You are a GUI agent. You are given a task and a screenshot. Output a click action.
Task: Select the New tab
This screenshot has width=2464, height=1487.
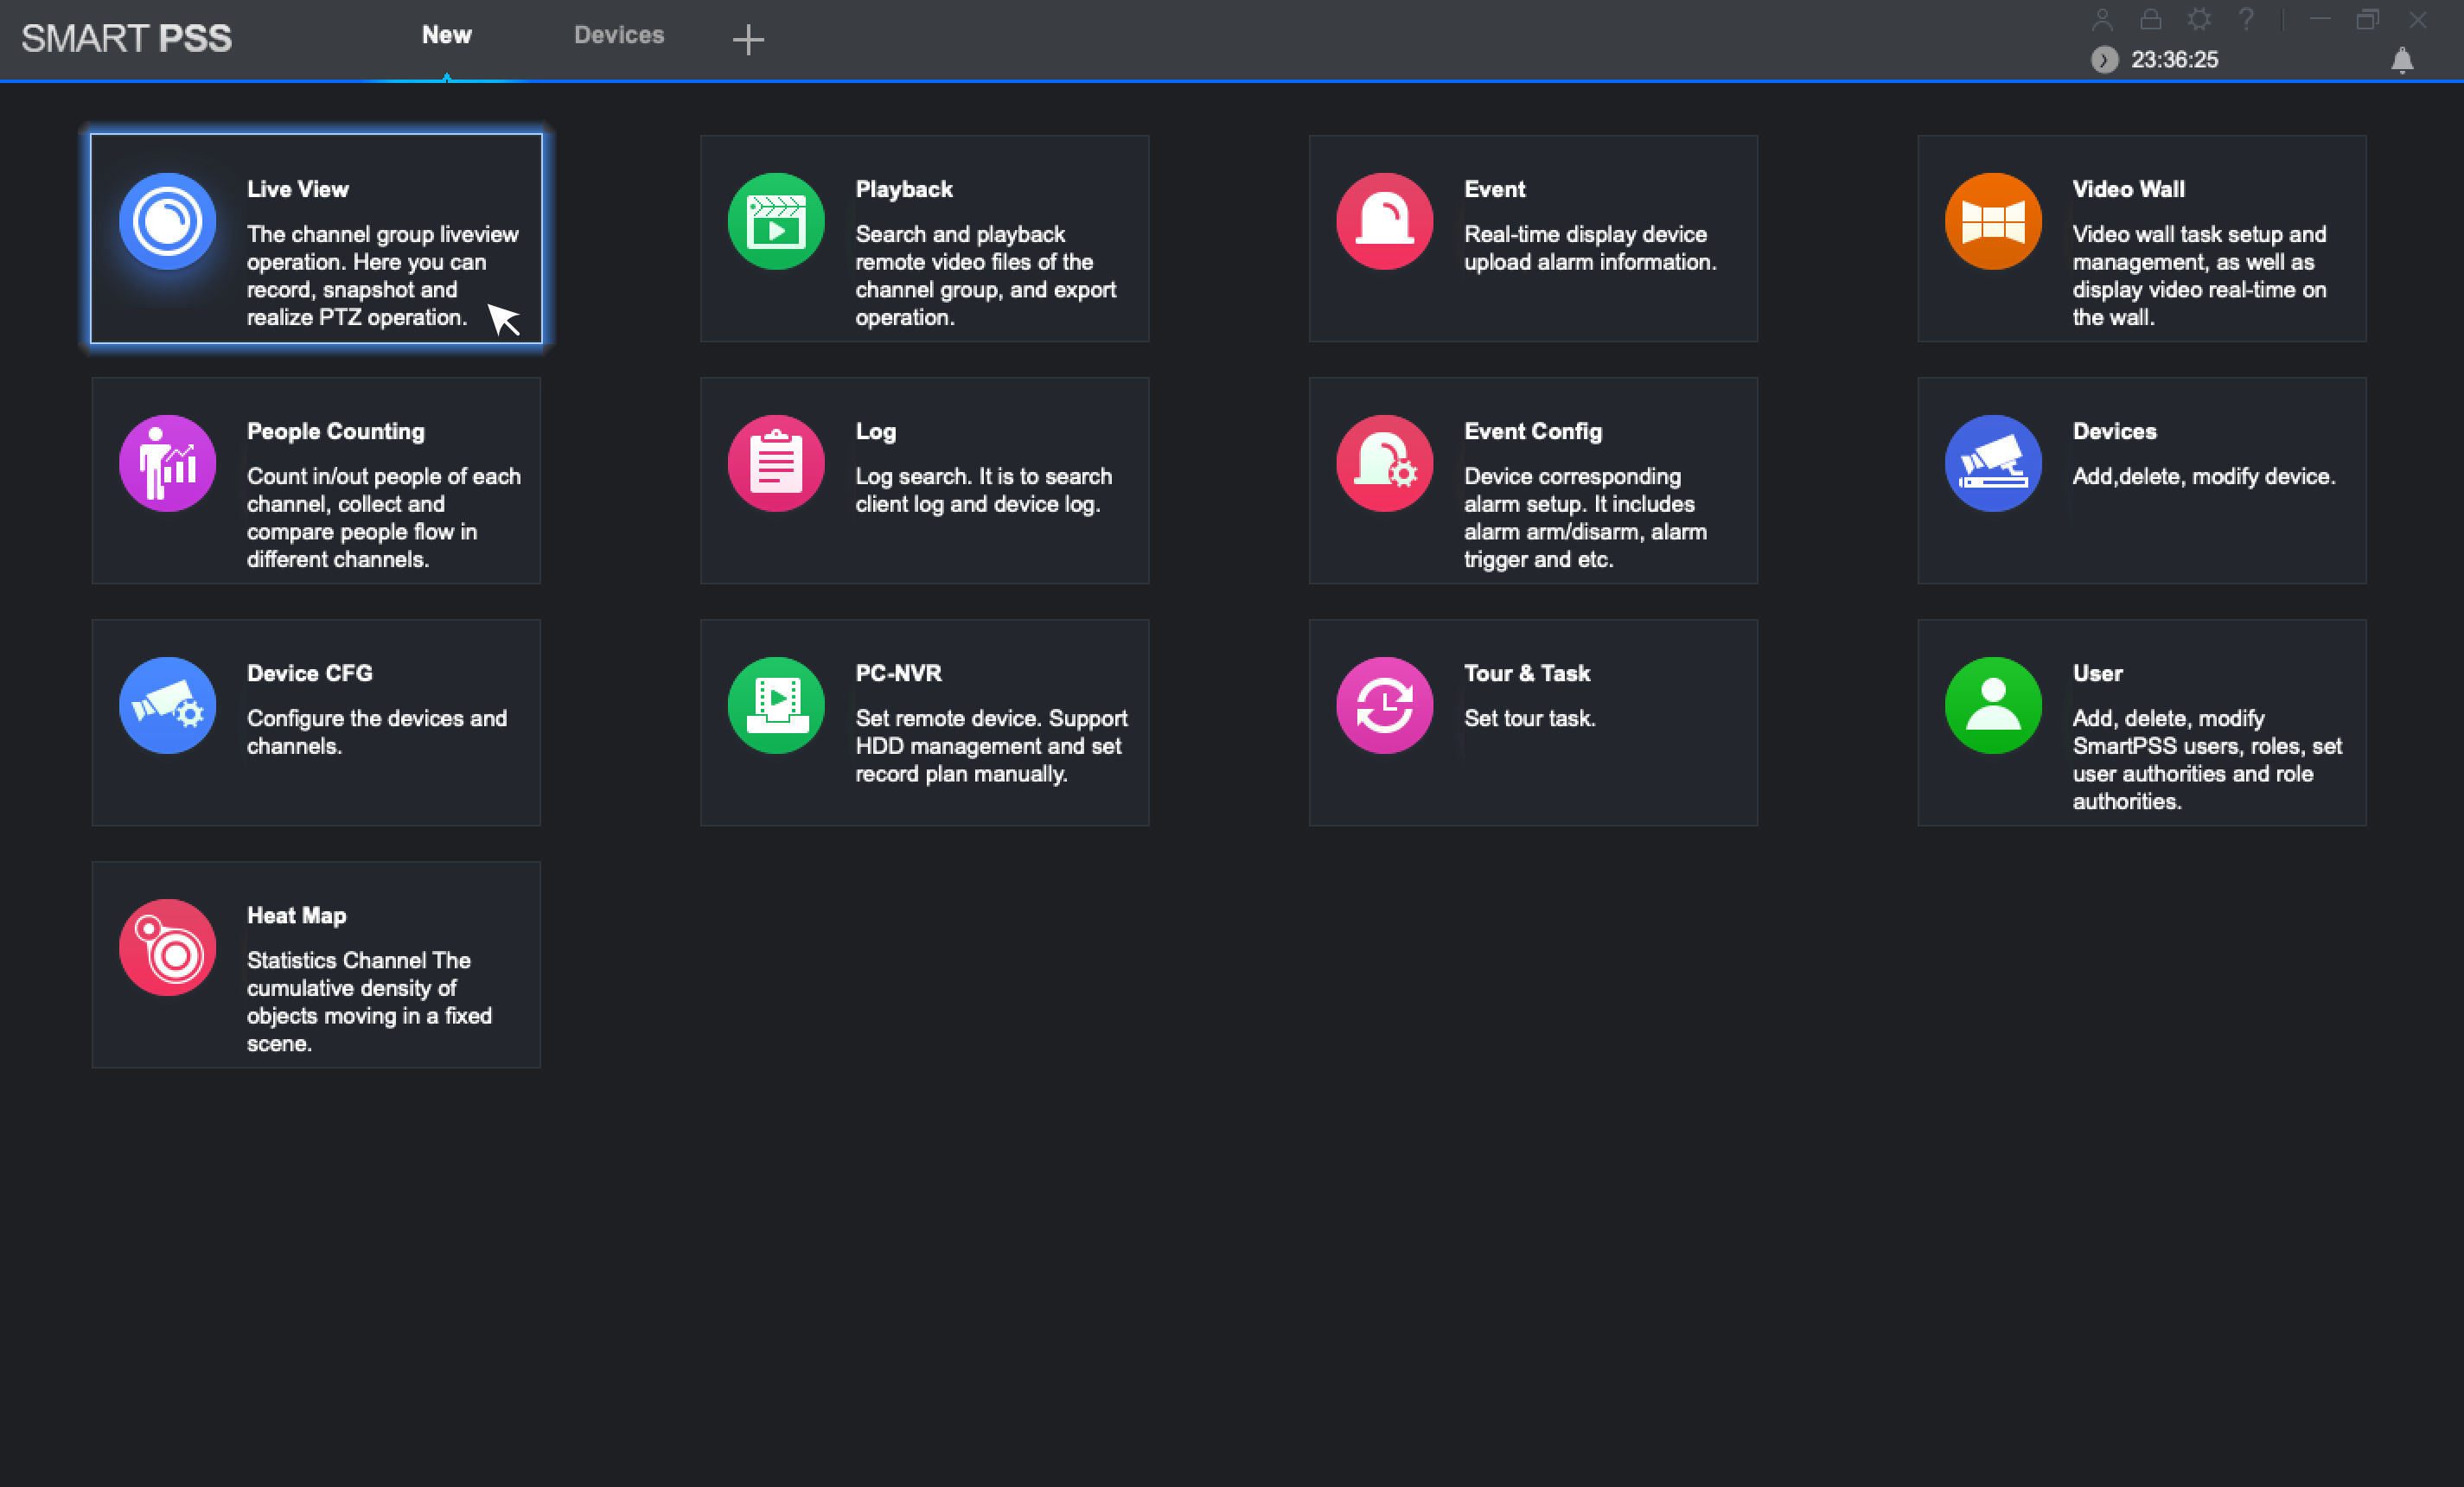[446, 35]
